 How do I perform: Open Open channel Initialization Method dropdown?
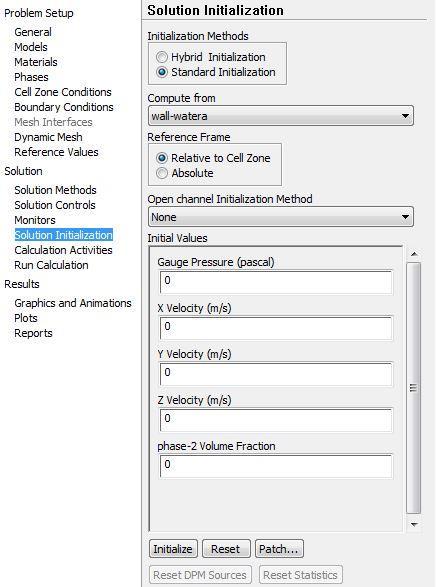(281, 217)
